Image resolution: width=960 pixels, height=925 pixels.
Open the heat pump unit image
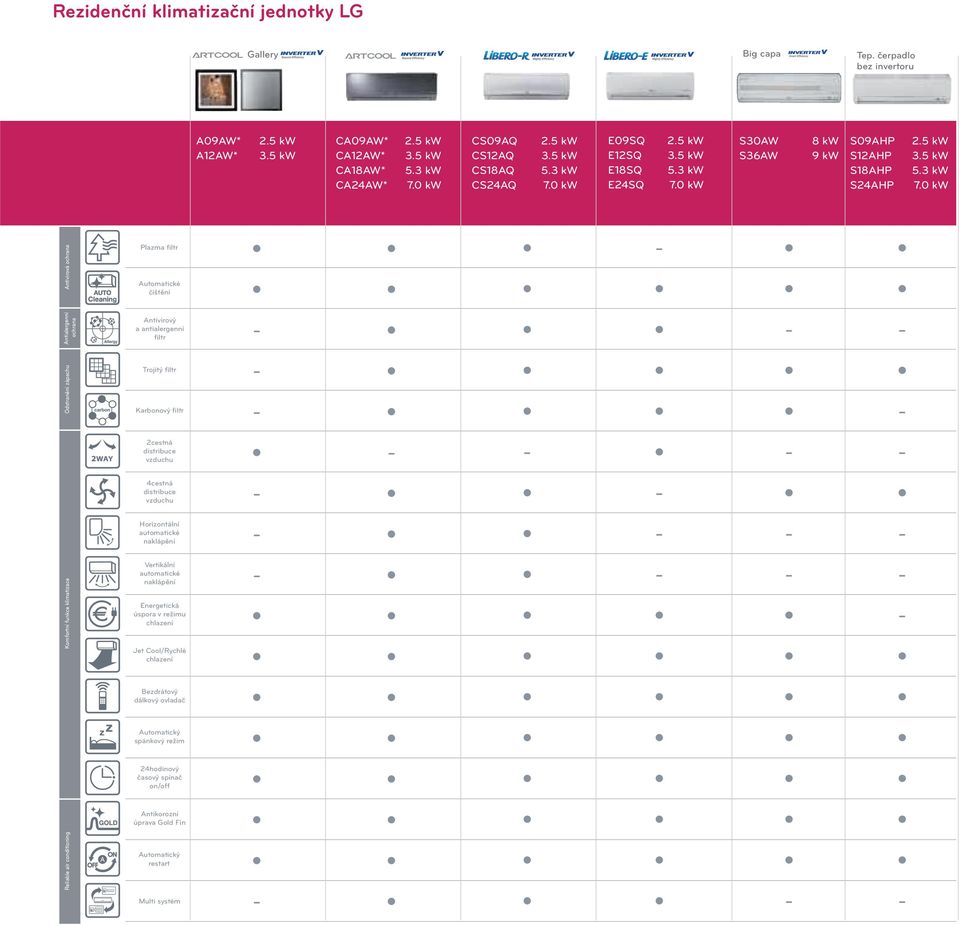pos(902,89)
